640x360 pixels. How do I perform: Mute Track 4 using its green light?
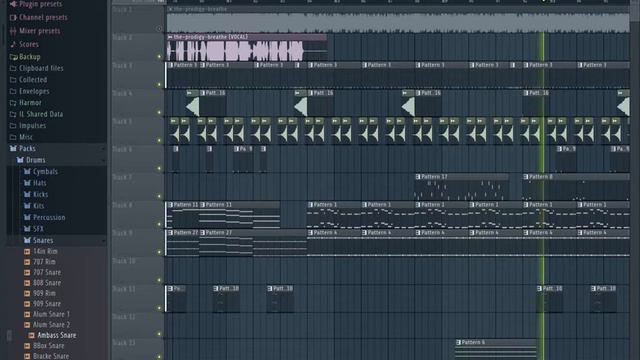pyautogui.click(x=159, y=112)
